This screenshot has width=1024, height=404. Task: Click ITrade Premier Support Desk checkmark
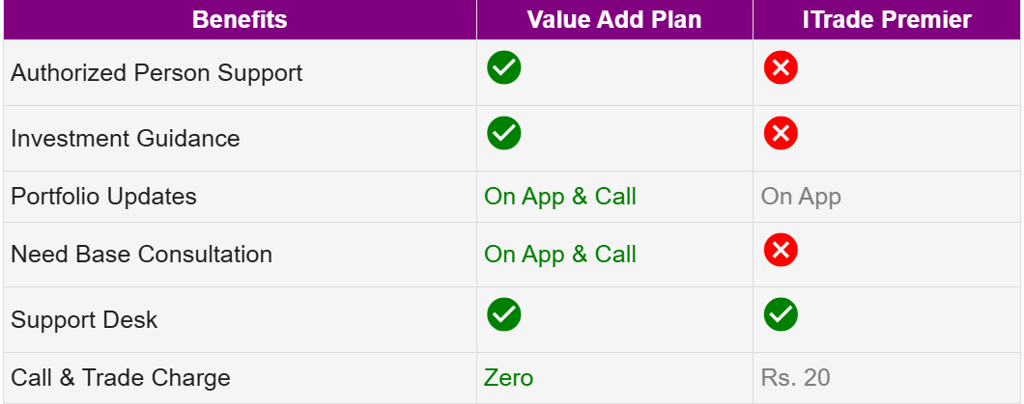[x=781, y=315]
